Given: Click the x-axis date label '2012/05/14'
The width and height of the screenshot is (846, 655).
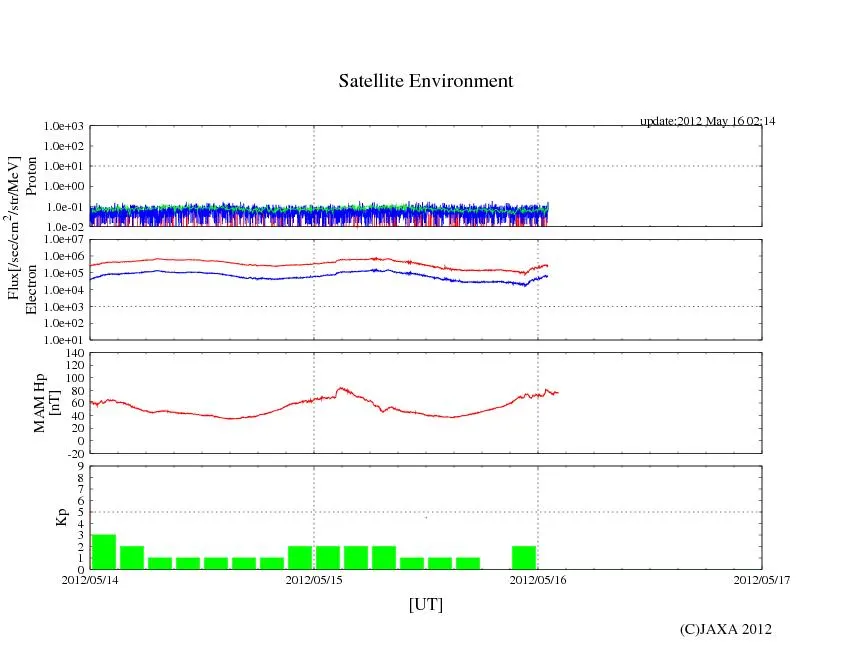Looking at the screenshot, I should click(90, 580).
